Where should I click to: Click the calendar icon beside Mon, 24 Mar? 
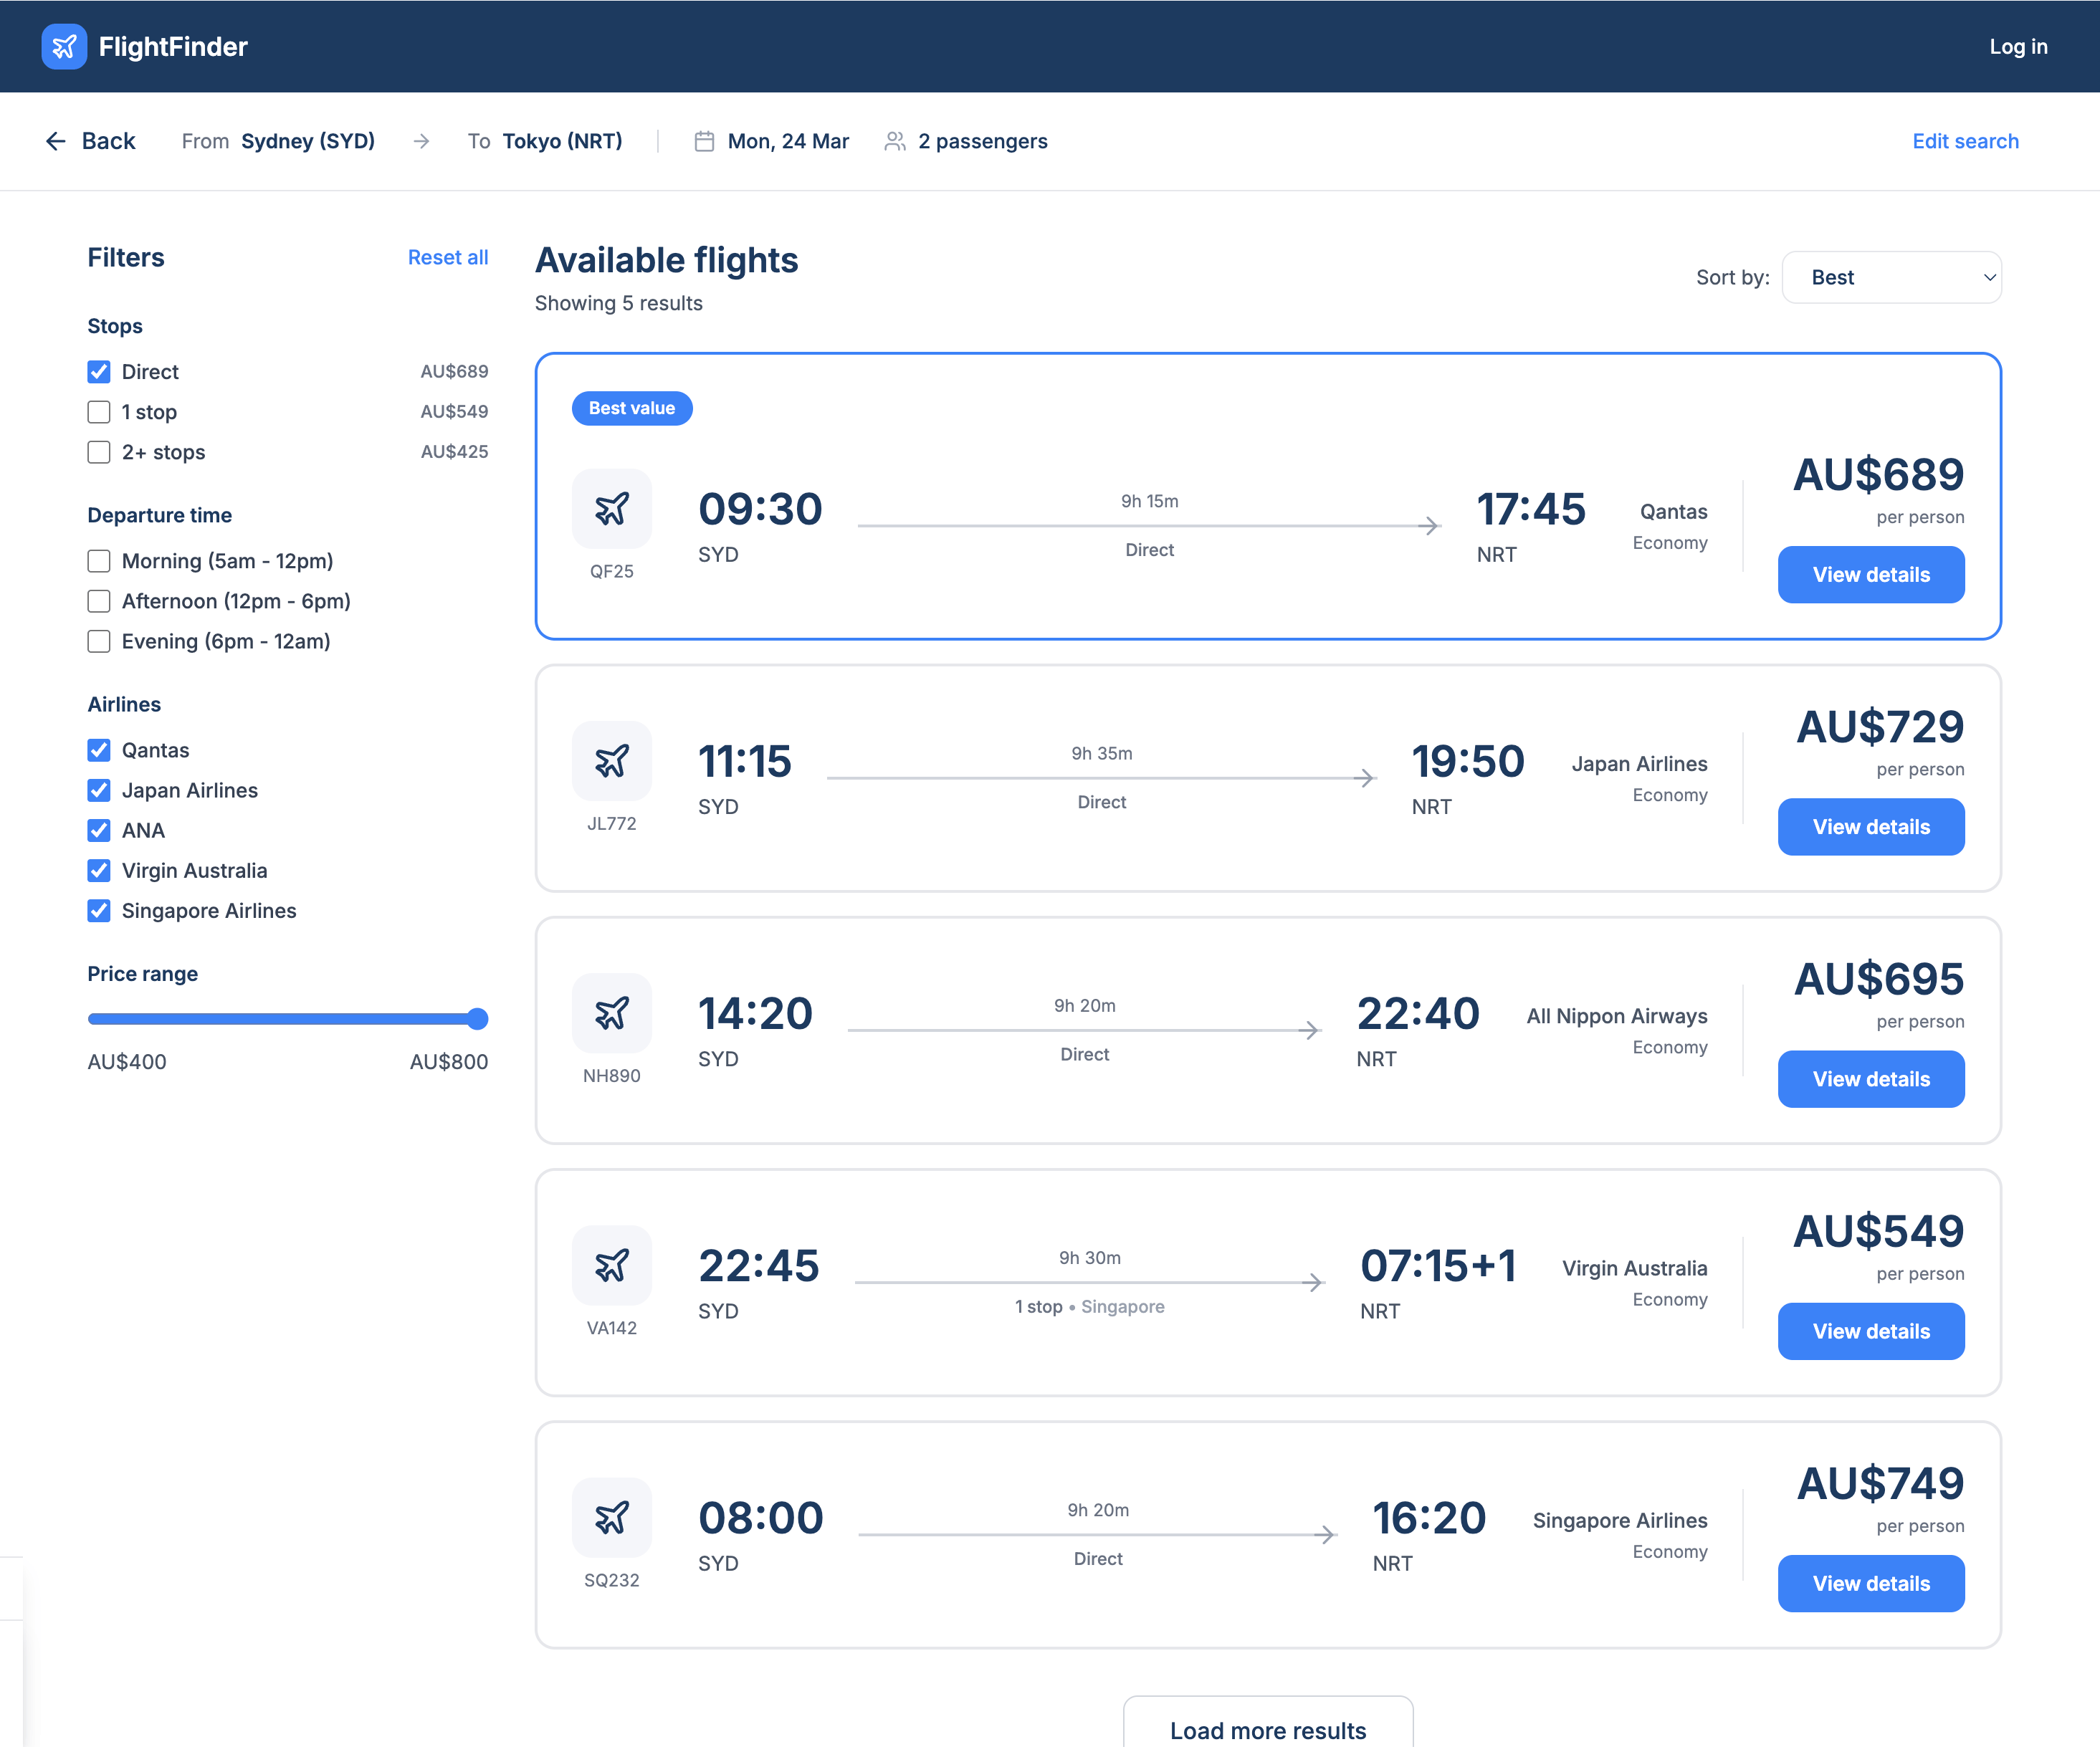pos(704,141)
